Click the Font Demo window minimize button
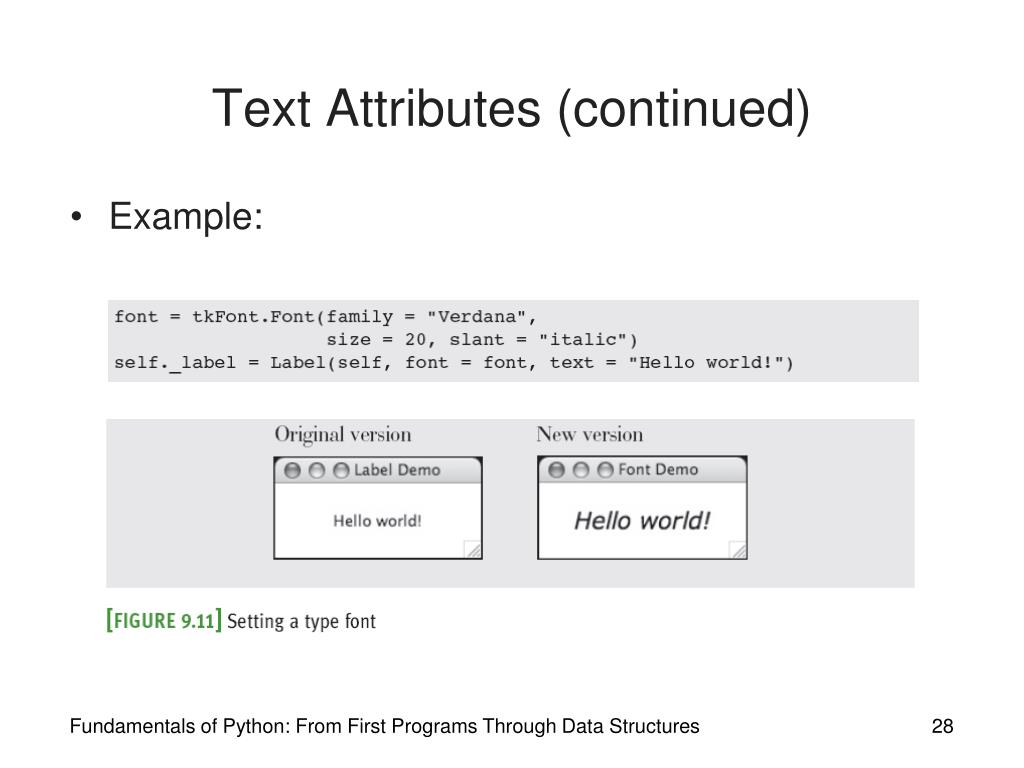The image size is (1024, 768). click(x=581, y=470)
